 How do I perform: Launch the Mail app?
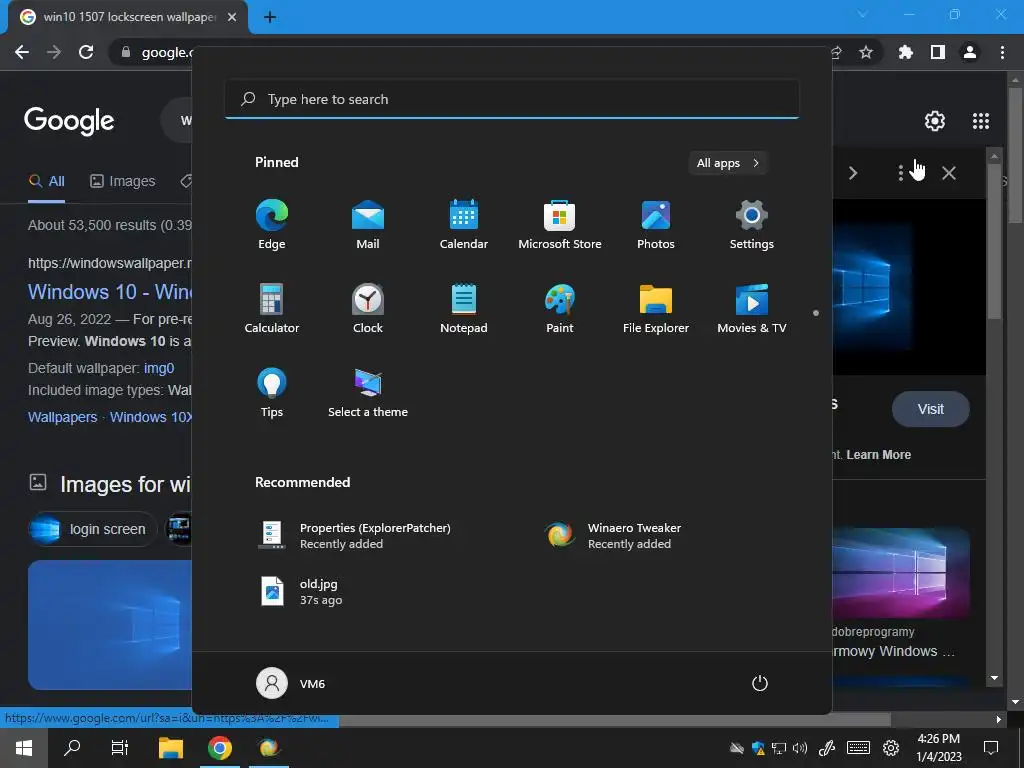tap(368, 225)
